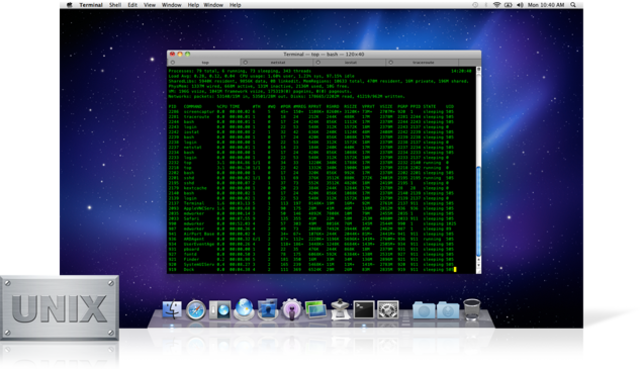
Task: Click the Terminal icon in the Dock
Action: coord(364,309)
